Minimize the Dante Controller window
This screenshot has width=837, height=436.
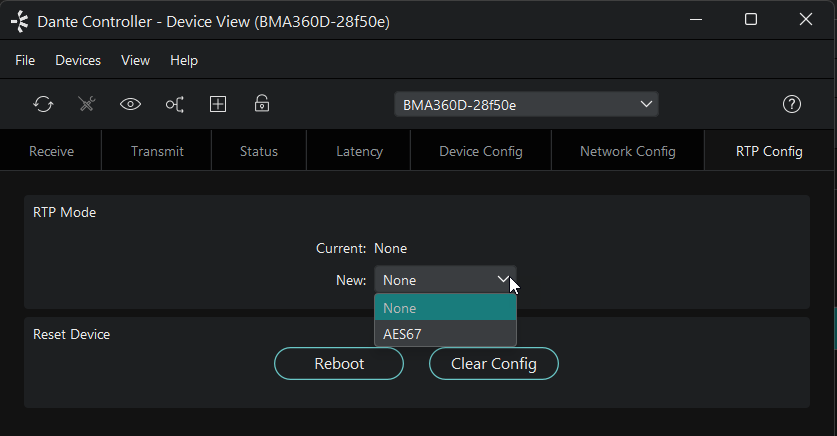pyautogui.click(x=696, y=20)
